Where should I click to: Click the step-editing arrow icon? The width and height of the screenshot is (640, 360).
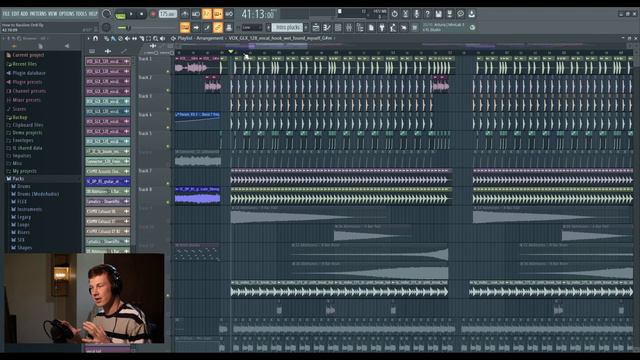pos(196,27)
